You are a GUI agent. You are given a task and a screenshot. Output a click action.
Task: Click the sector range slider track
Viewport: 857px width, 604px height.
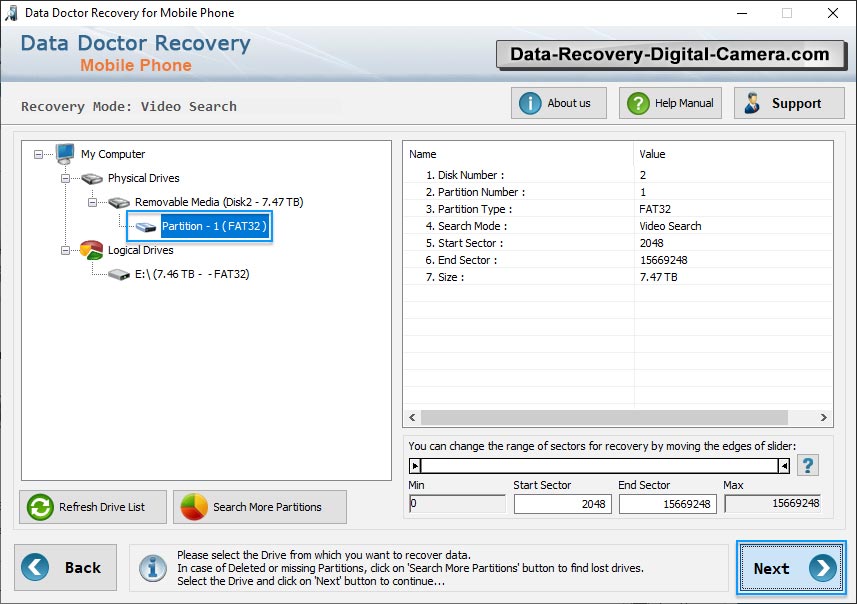[x=599, y=466]
